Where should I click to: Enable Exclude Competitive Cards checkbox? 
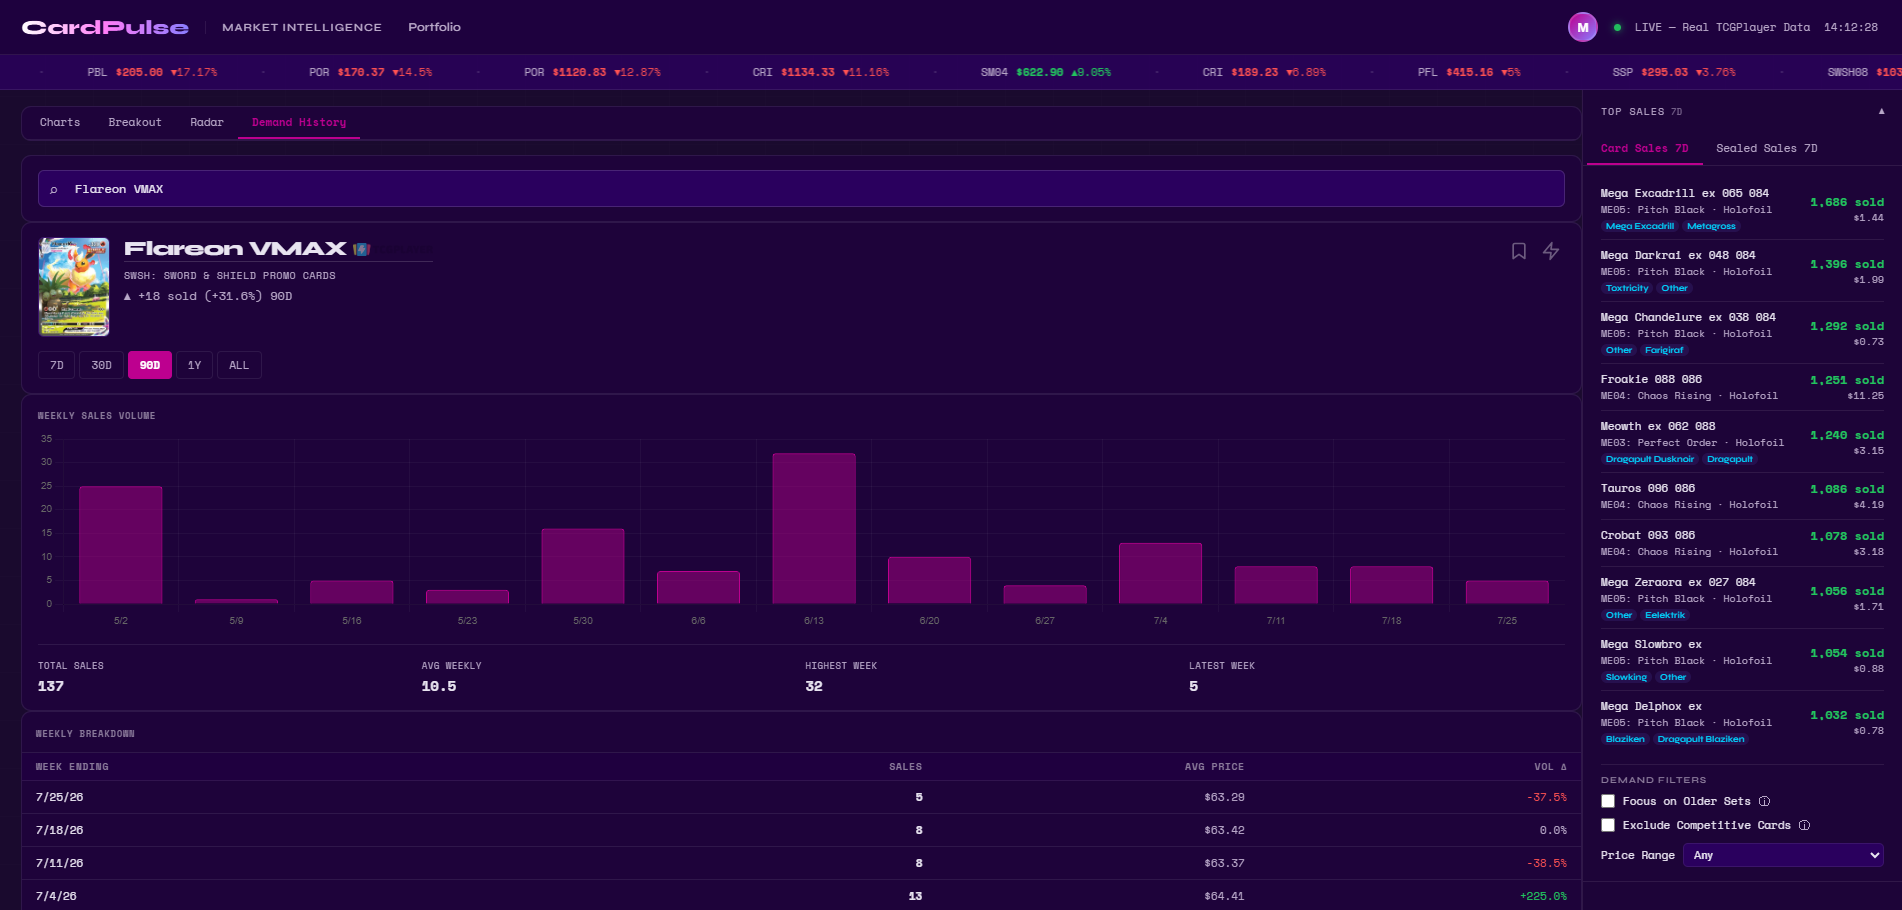pyautogui.click(x=1608, y=825)
